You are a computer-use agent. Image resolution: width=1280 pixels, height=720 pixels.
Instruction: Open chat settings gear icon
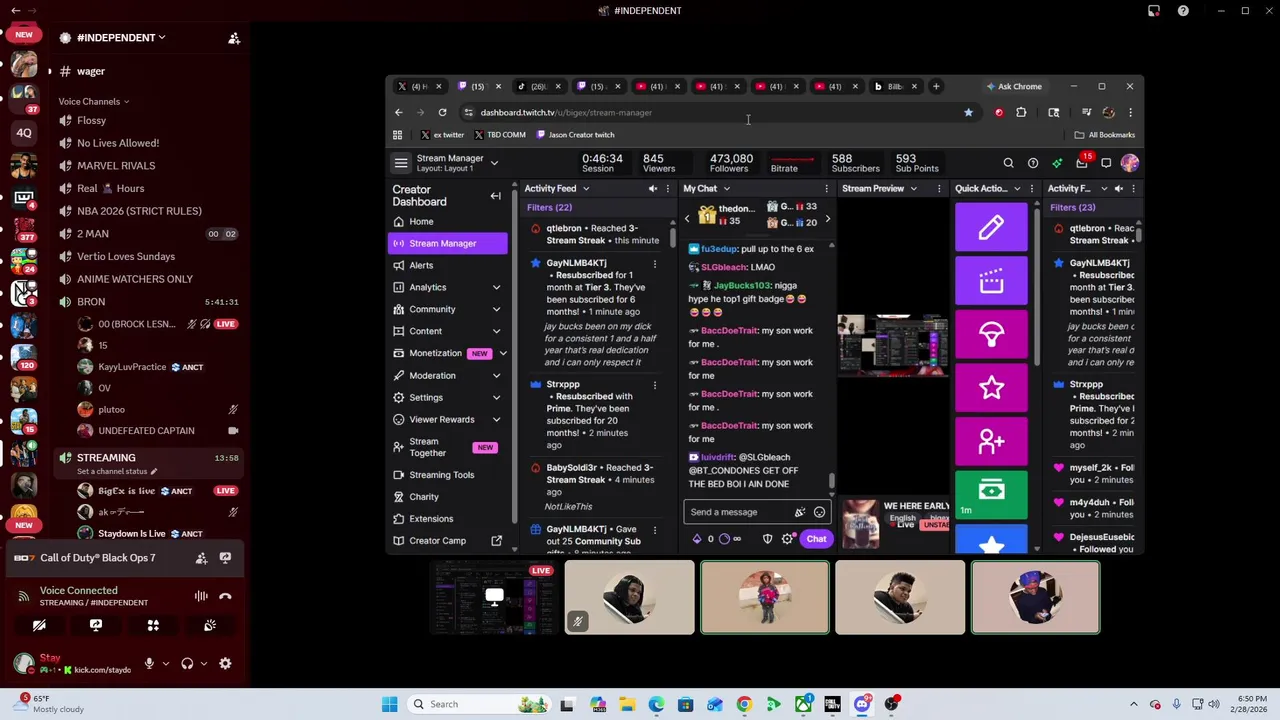click(788, 539)
